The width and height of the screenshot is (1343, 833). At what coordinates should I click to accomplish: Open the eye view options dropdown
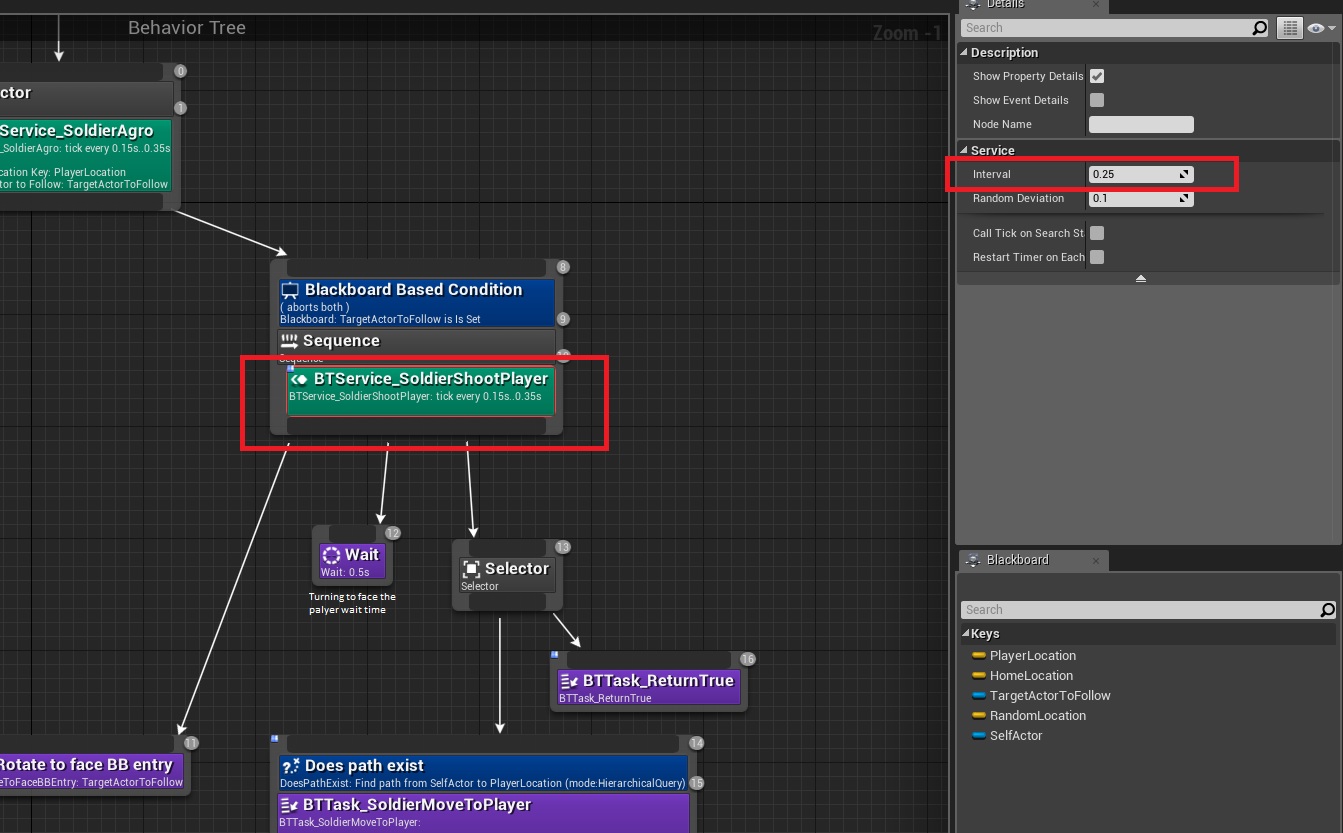pyautogui.click(x=1321, y=28)
